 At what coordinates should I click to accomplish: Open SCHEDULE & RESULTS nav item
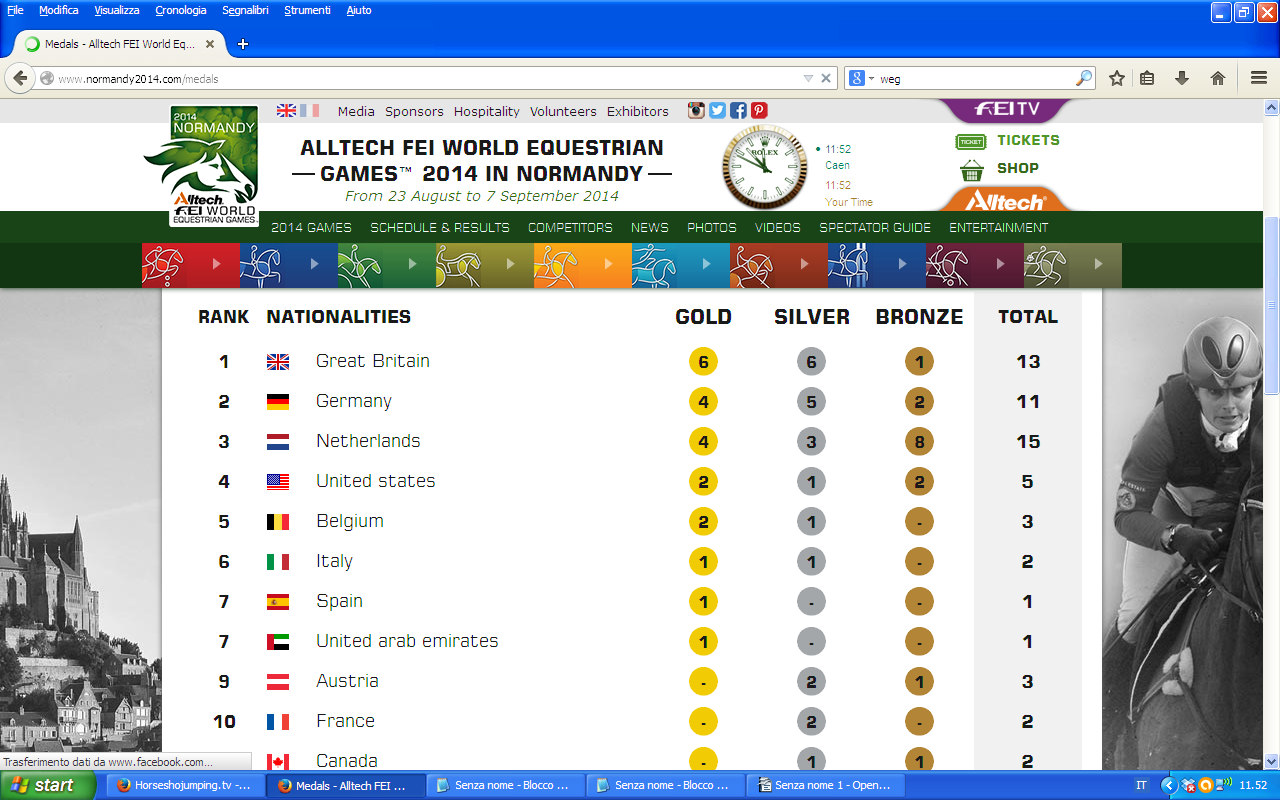(440, 228)
